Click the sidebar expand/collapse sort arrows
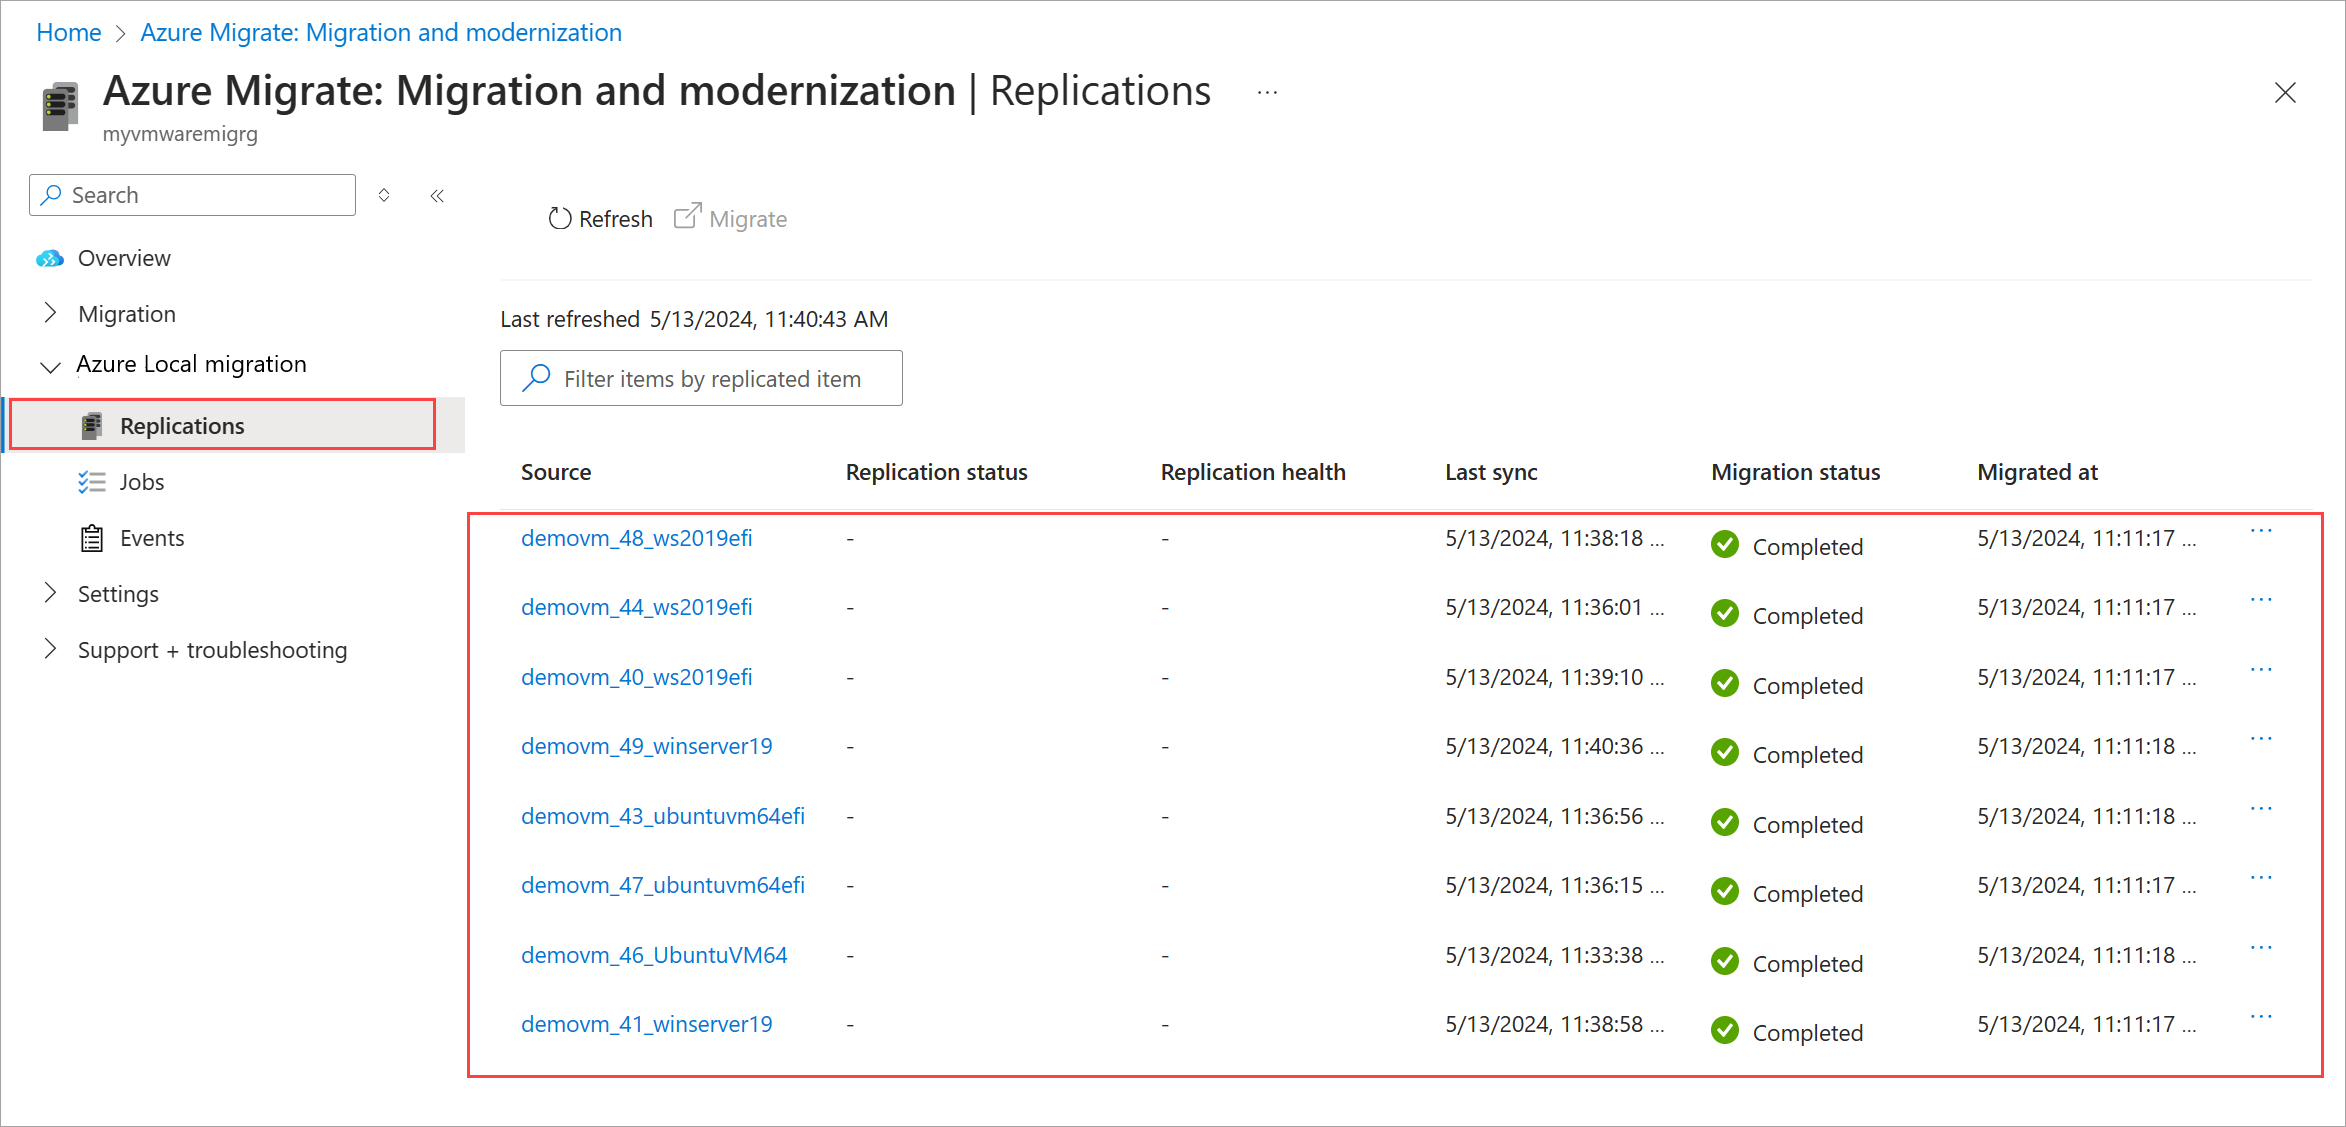Viewport: 2346px width, 1127px height. (384, 196)
